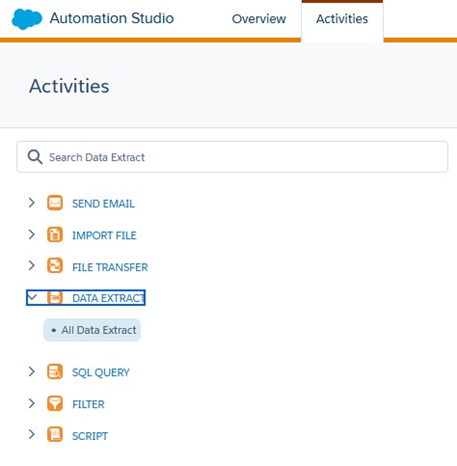Expand the Send Email chevron
The height and width of the screenshot is (466, 457).
[32, 203]
